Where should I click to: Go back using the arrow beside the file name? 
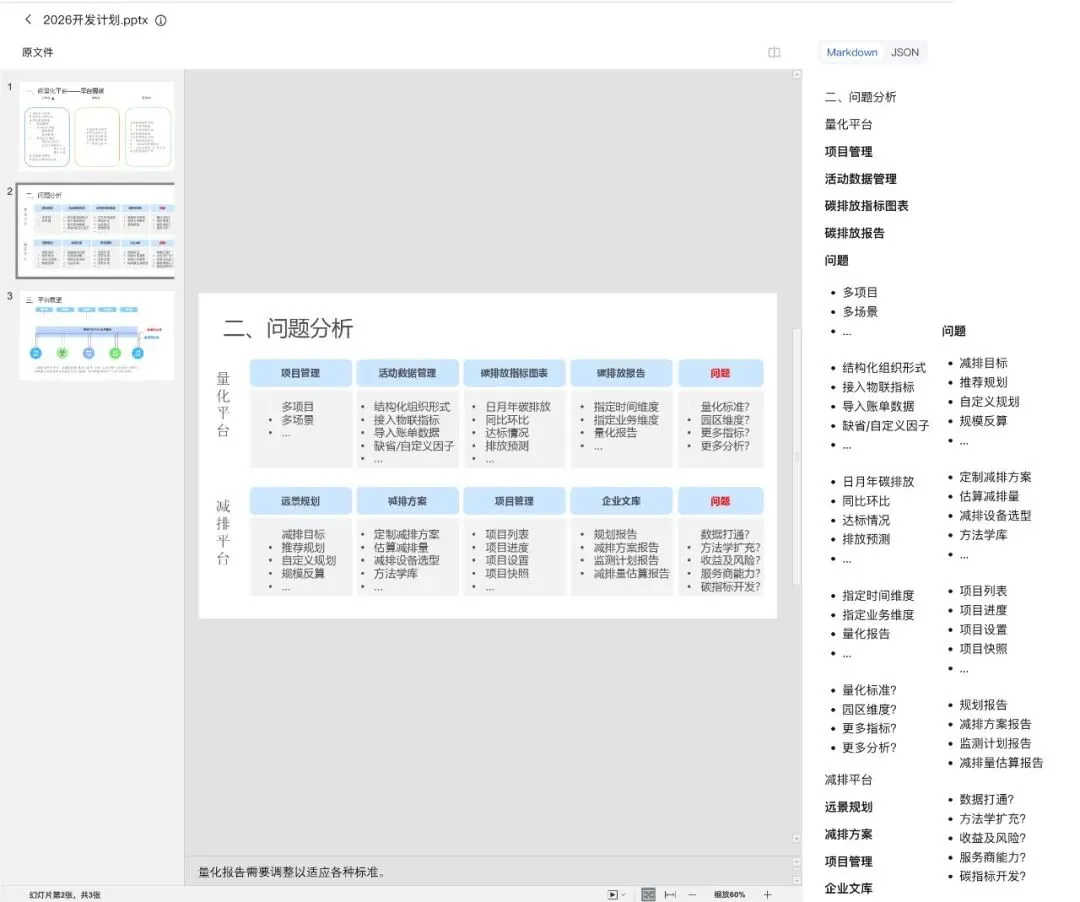tap(28, 19)
